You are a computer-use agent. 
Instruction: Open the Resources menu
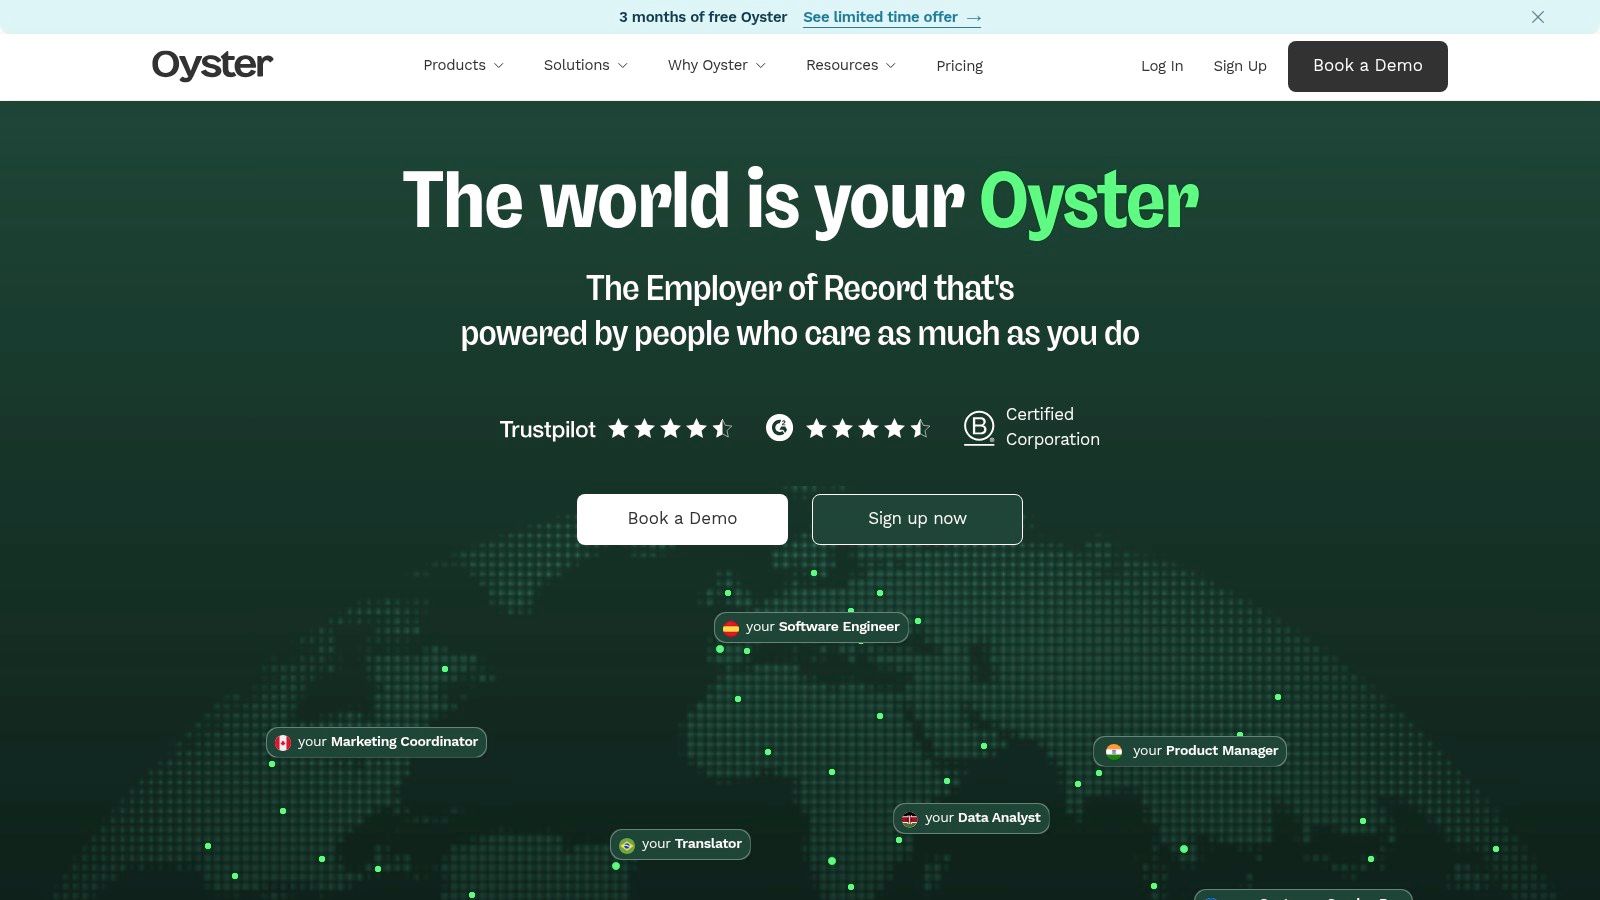[x=851, y=65]
